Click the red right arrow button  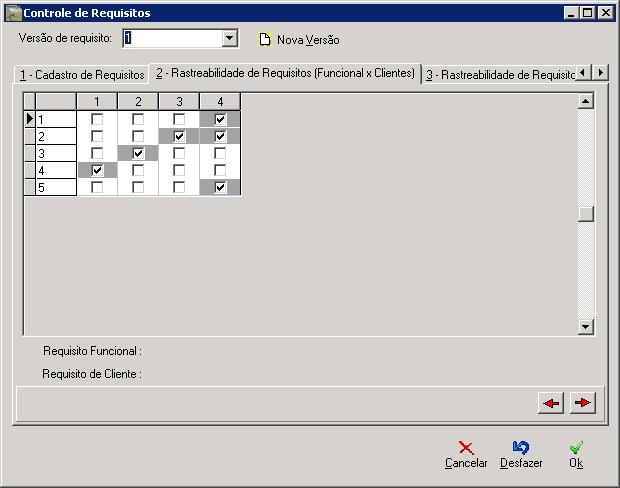point(582,403)
